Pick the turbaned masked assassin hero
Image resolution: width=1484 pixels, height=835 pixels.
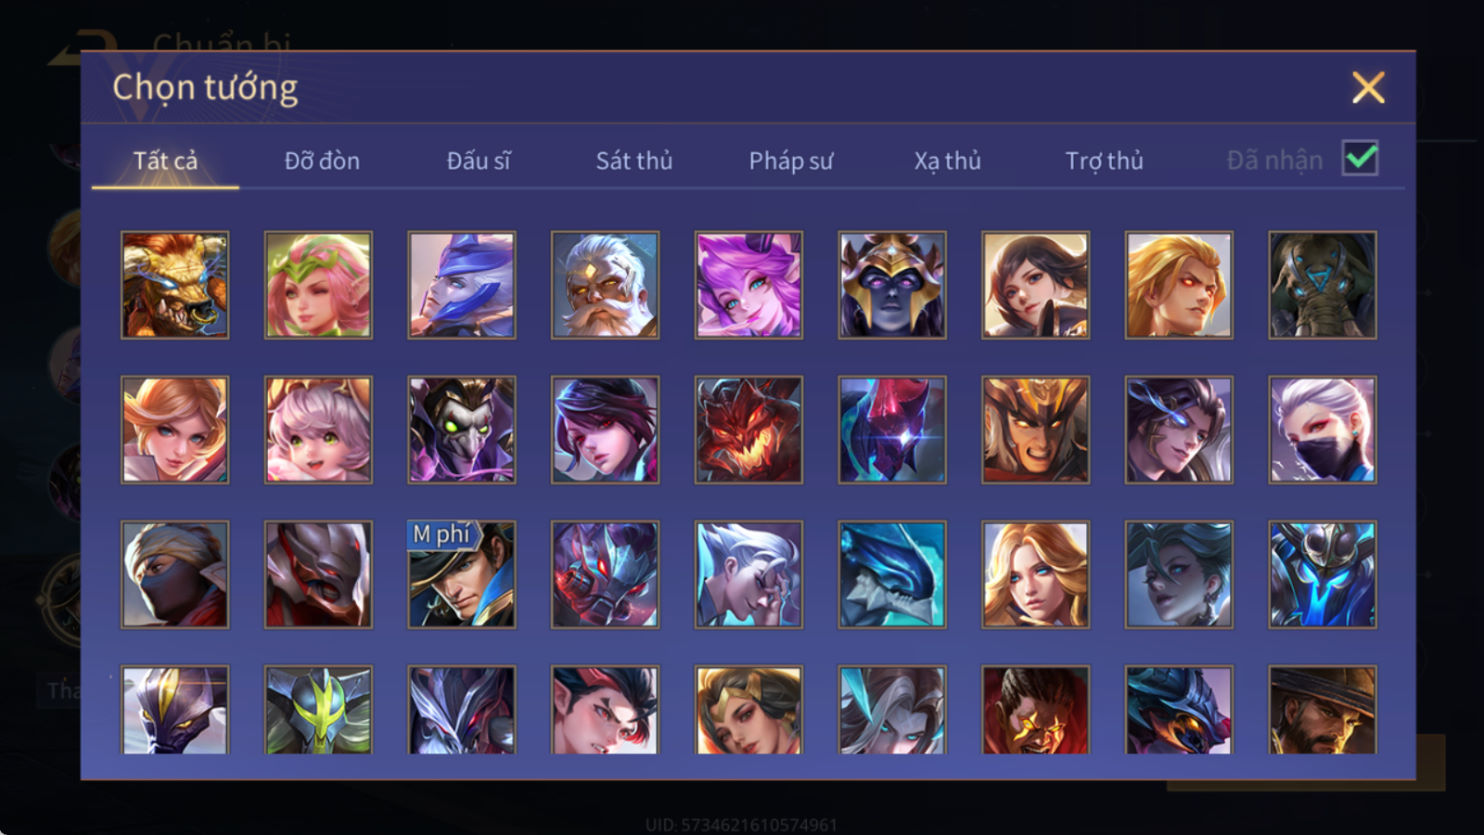(x=175, y=575)
